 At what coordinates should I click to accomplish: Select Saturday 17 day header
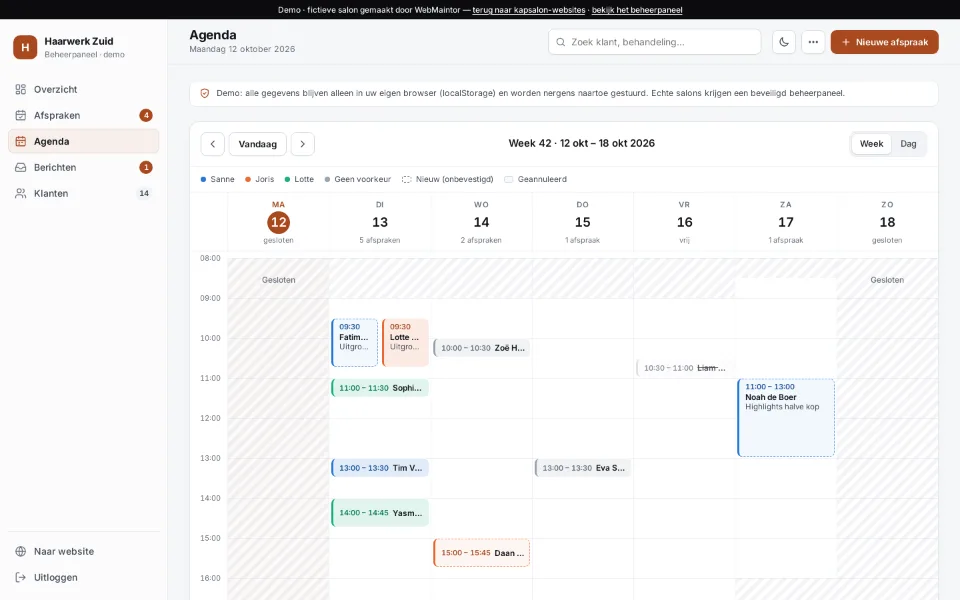coord(786,222)
